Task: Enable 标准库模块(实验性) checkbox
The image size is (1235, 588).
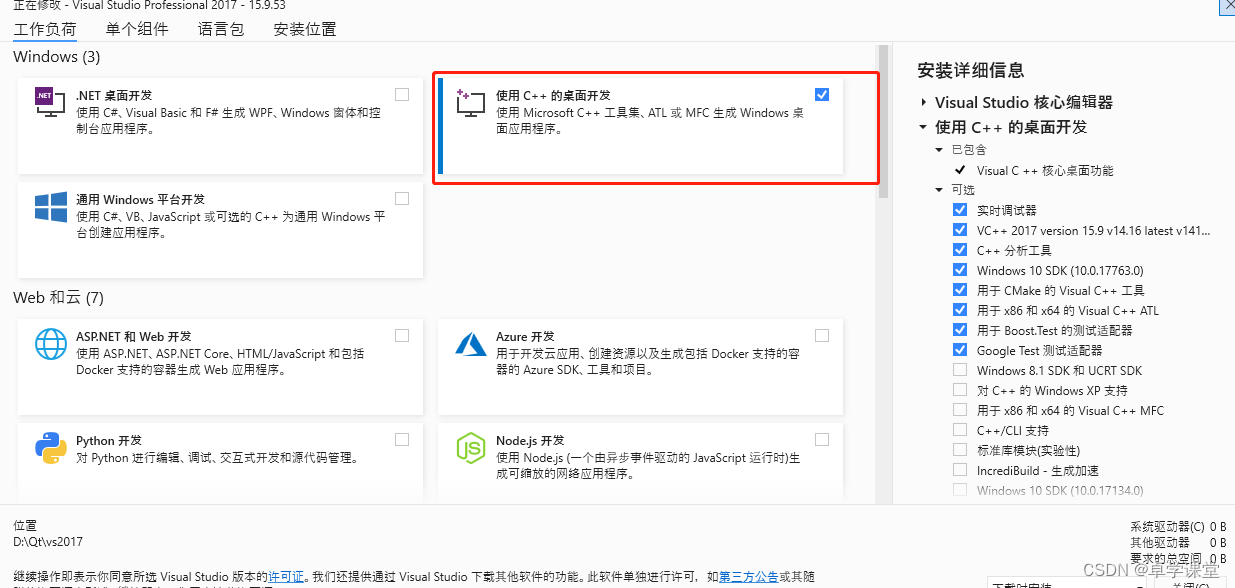Action: click(x=960, y=450)
